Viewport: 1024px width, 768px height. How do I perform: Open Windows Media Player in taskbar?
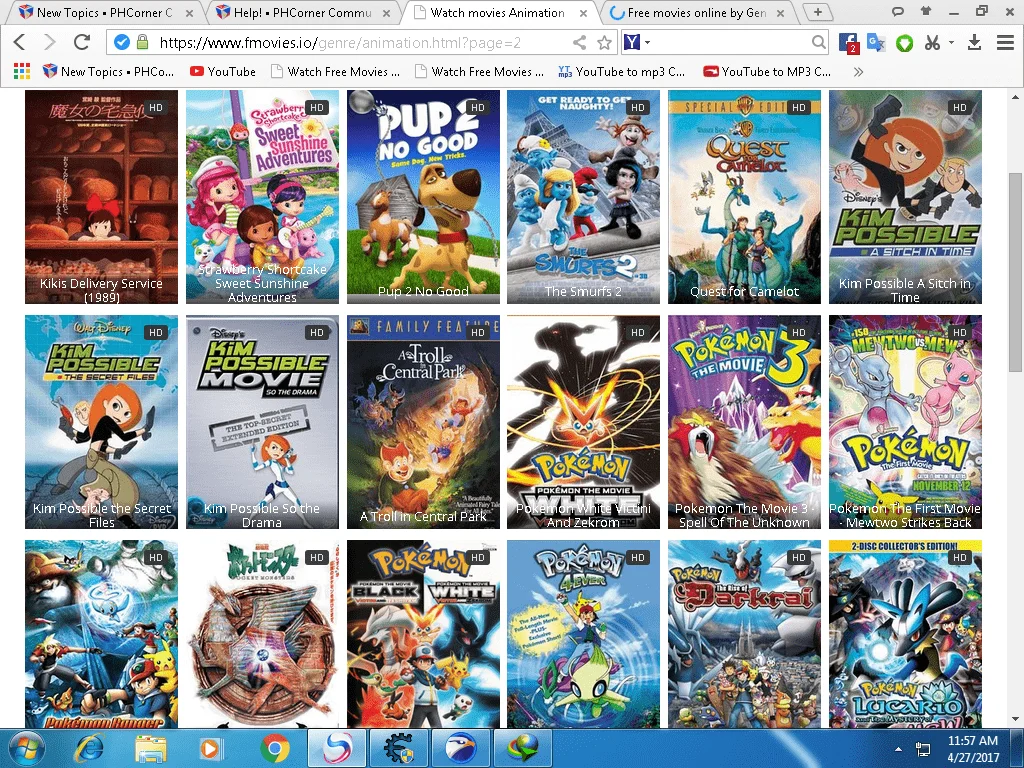[210, 748]
